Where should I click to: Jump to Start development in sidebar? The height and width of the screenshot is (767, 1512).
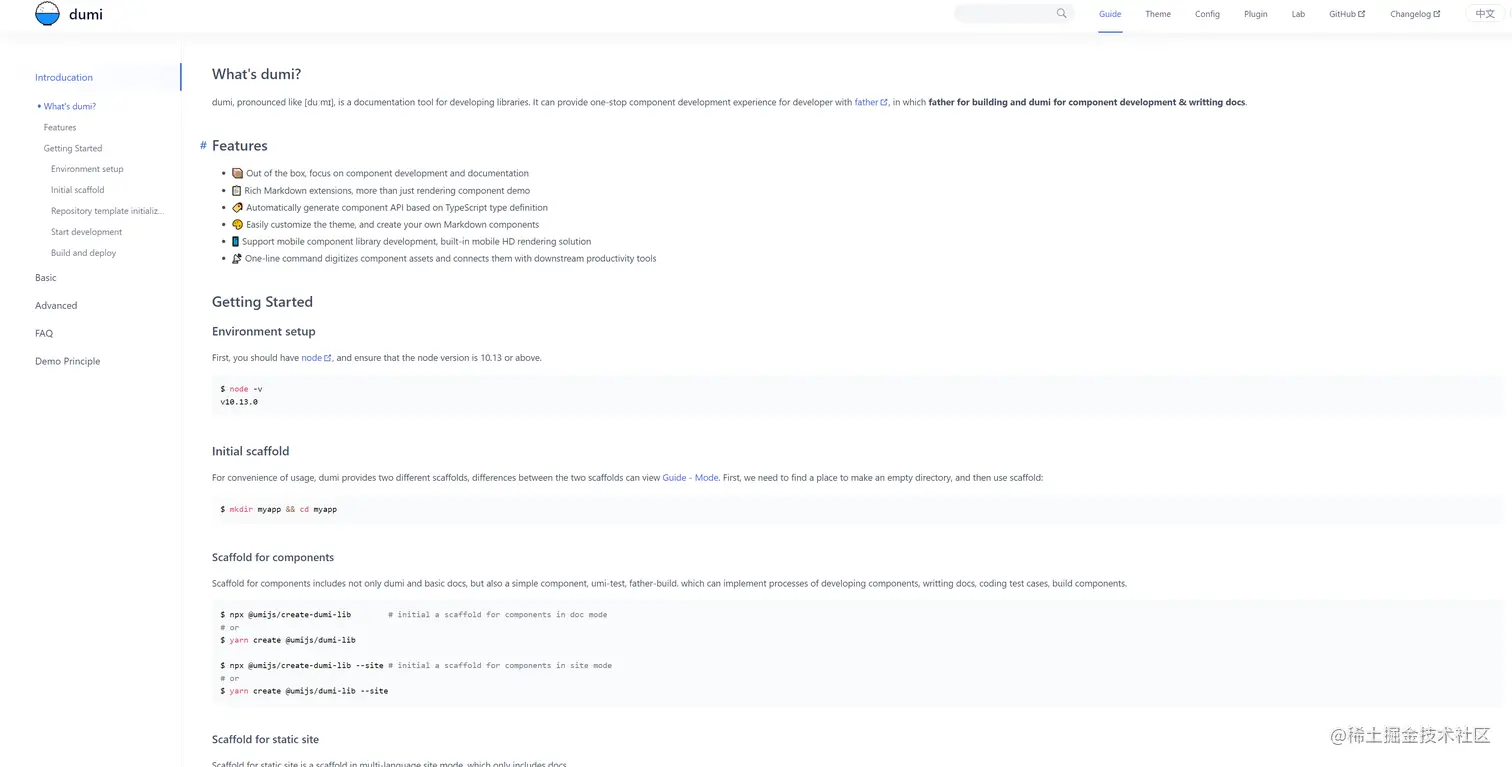(x=86, y=232)
